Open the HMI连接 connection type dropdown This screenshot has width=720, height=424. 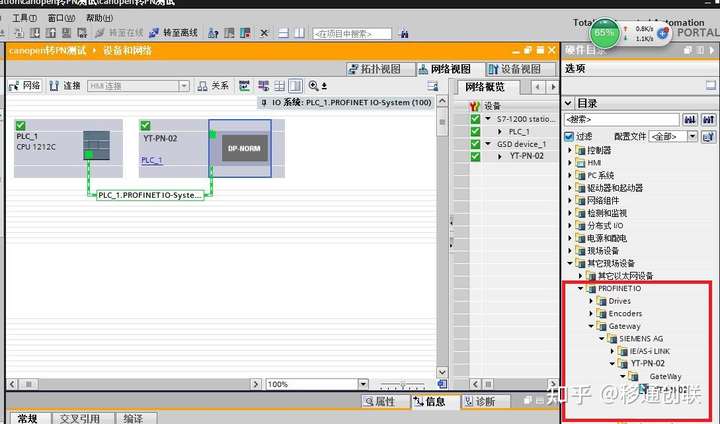(184, 86)
